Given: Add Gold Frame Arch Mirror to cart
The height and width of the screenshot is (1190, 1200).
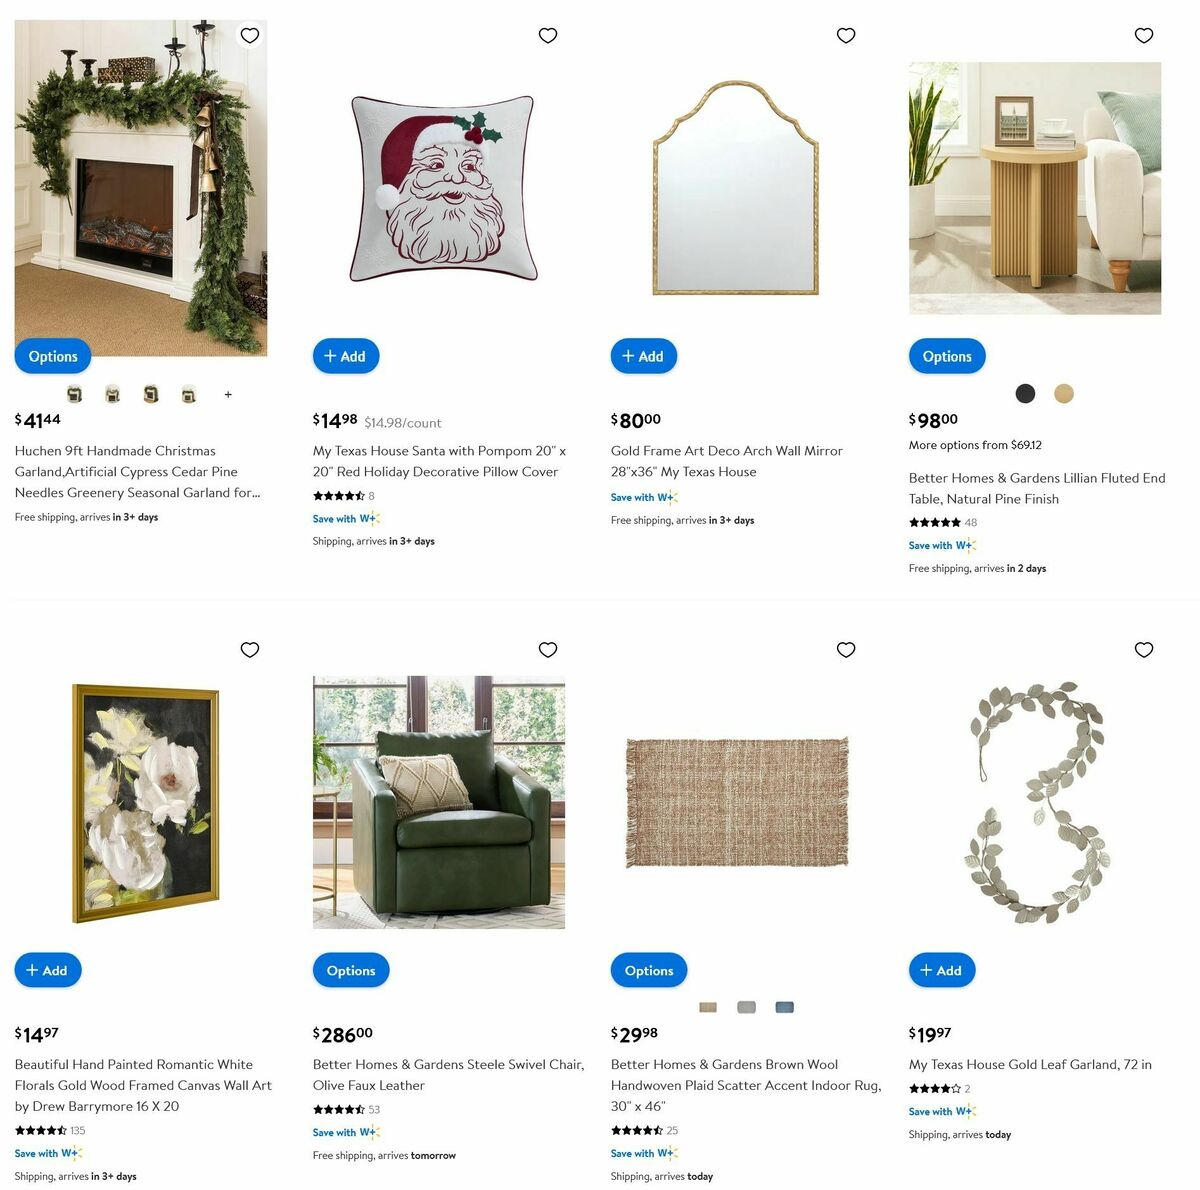Looking at the screenshot, I should (644, 356).
